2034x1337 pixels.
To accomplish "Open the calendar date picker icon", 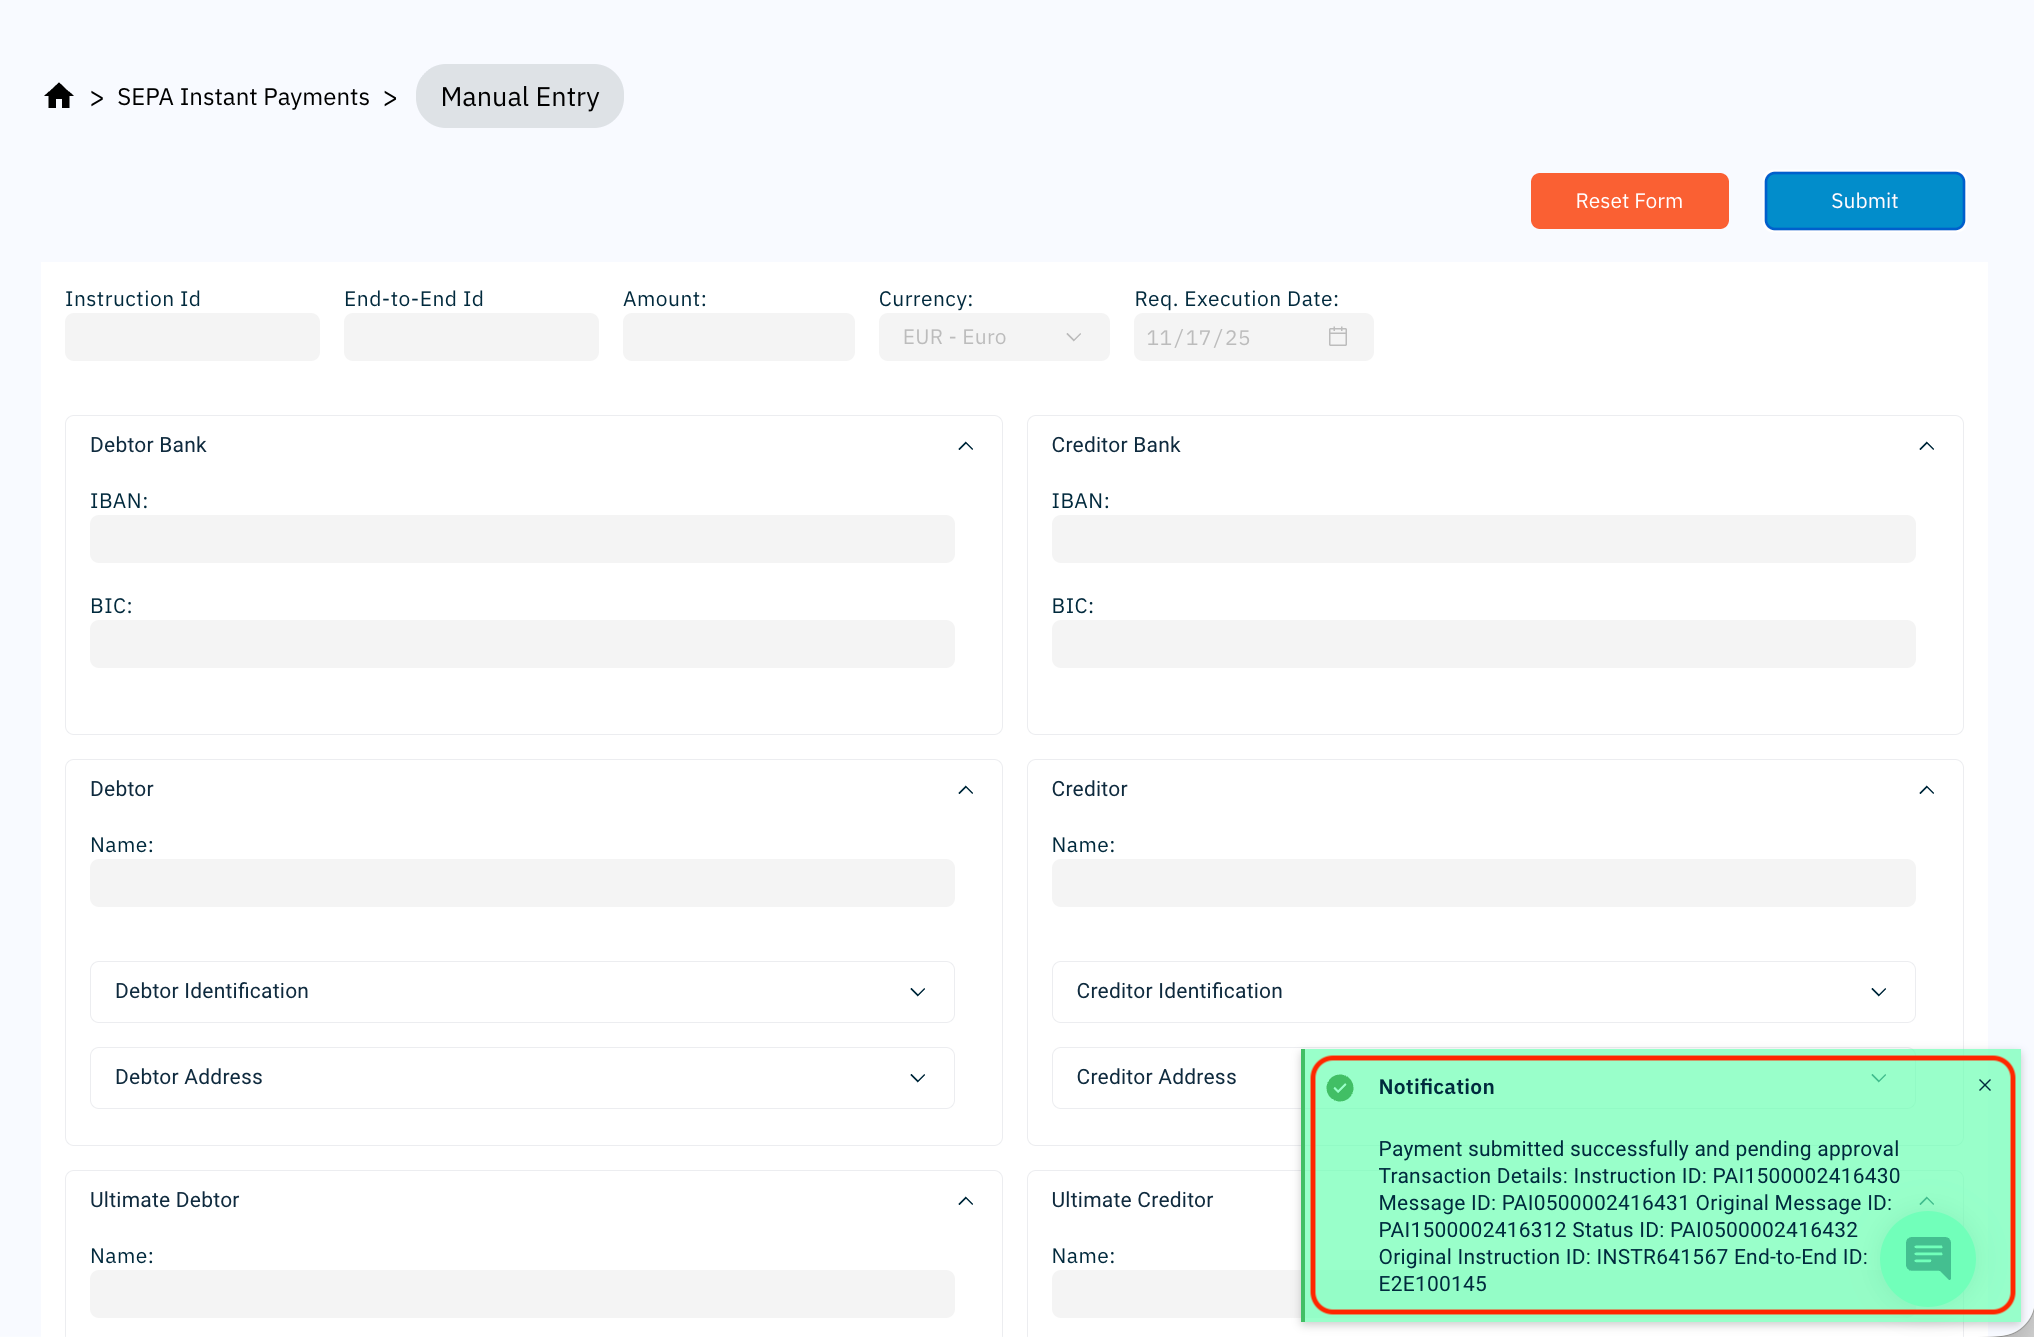I will pyautogui.click(x=1337, y=337).
